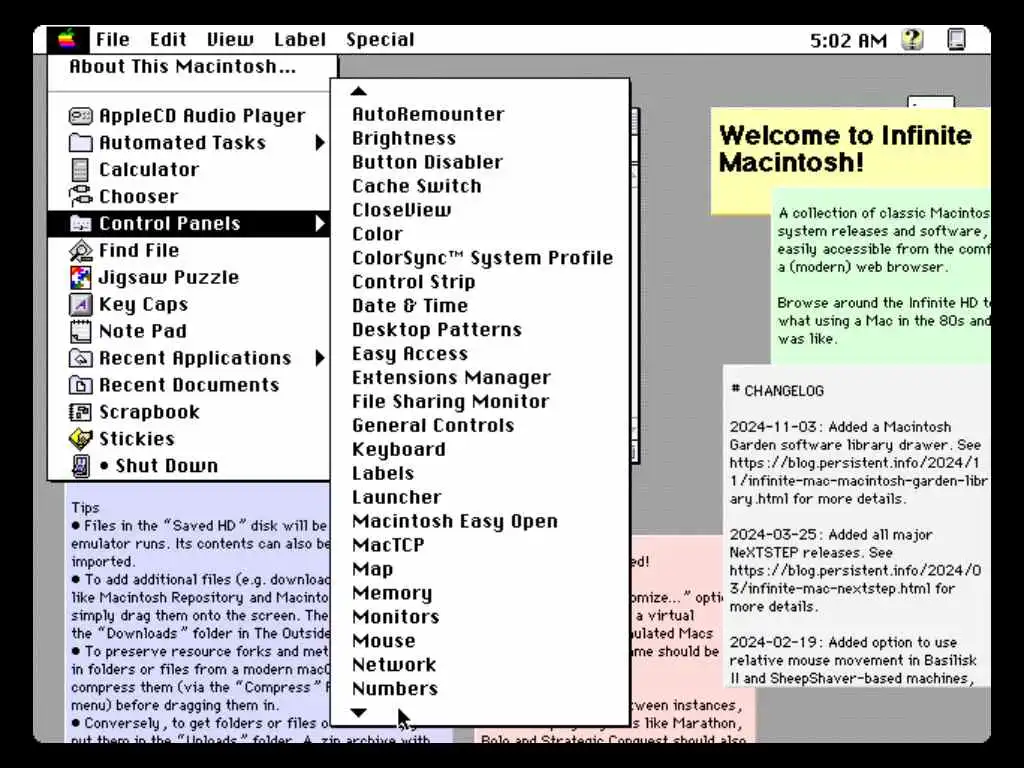Open the Memory control panel

(392, 593)
